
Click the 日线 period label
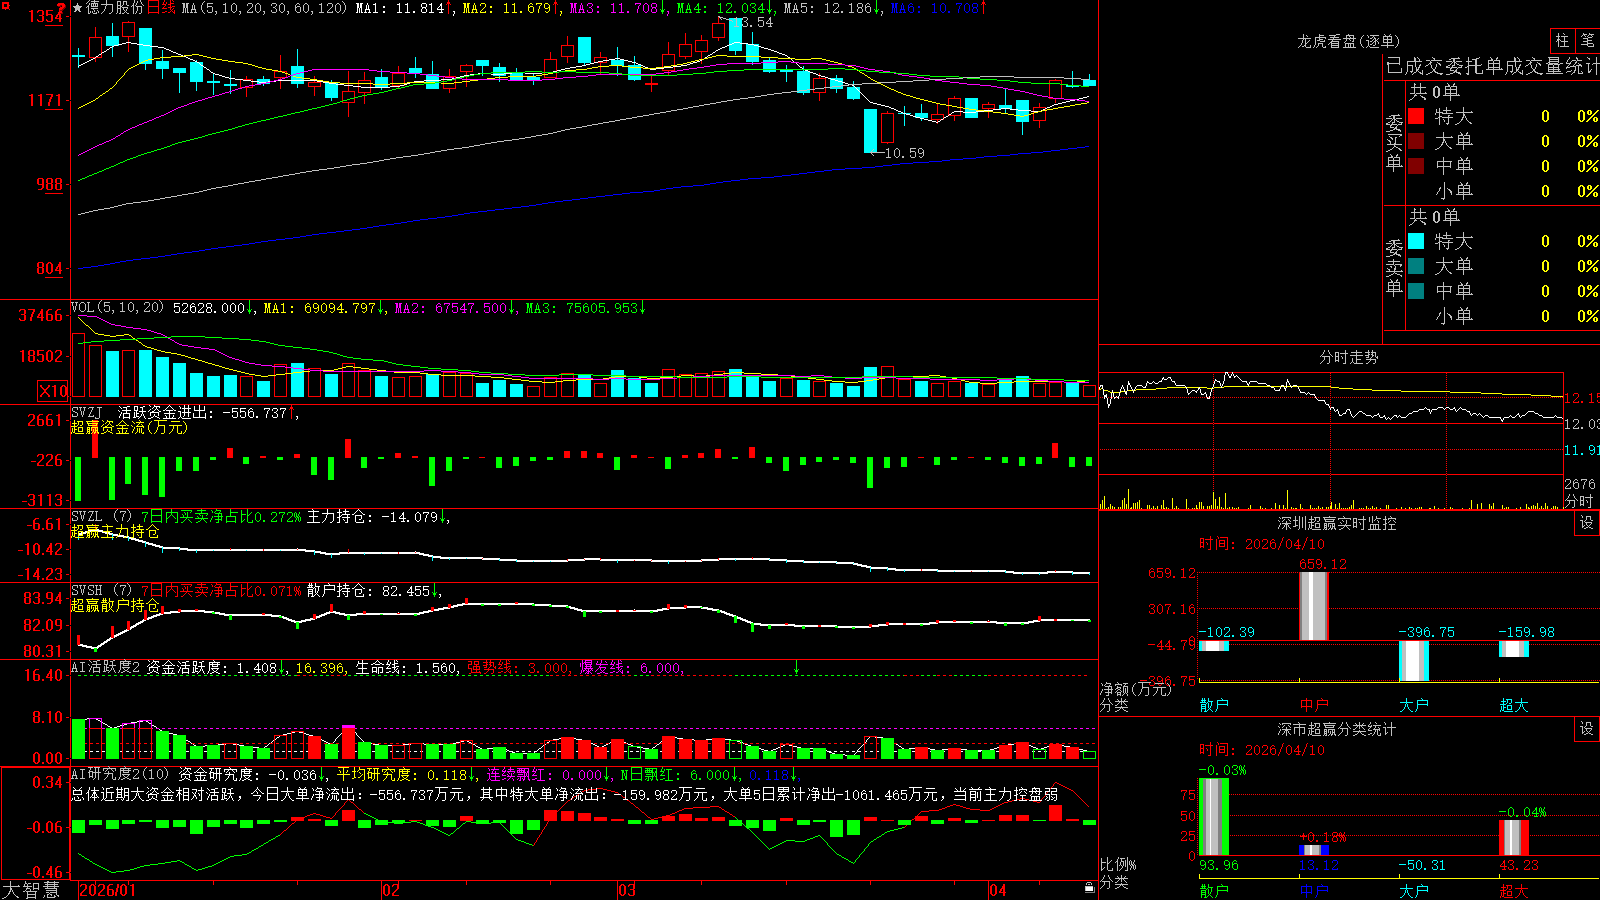tap(161, 8)
